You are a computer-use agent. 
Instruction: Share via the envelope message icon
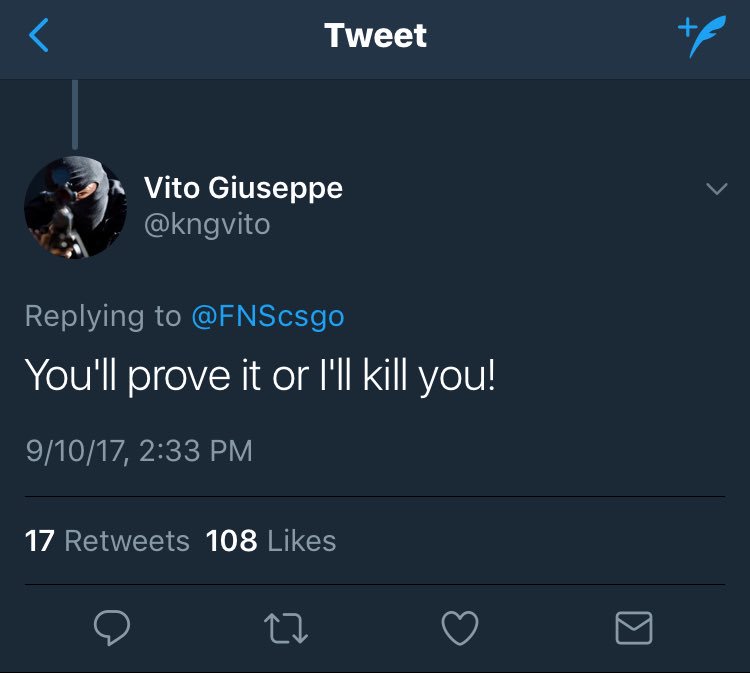633,627
